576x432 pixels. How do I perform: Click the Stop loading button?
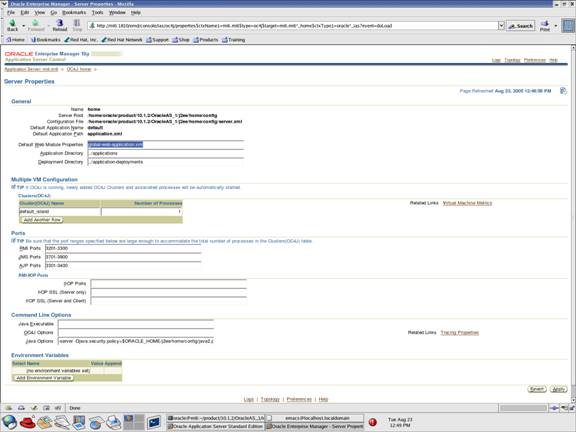[77, 25]
